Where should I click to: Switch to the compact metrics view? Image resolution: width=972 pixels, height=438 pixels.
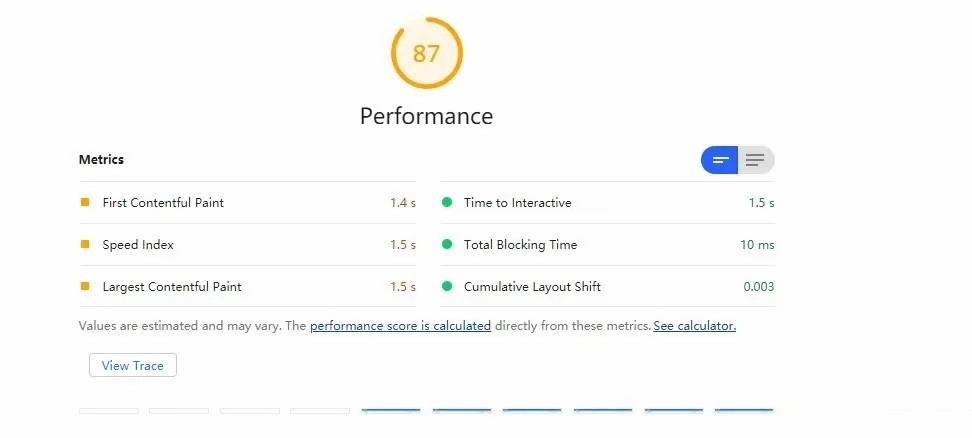click(x=720, y=160)
